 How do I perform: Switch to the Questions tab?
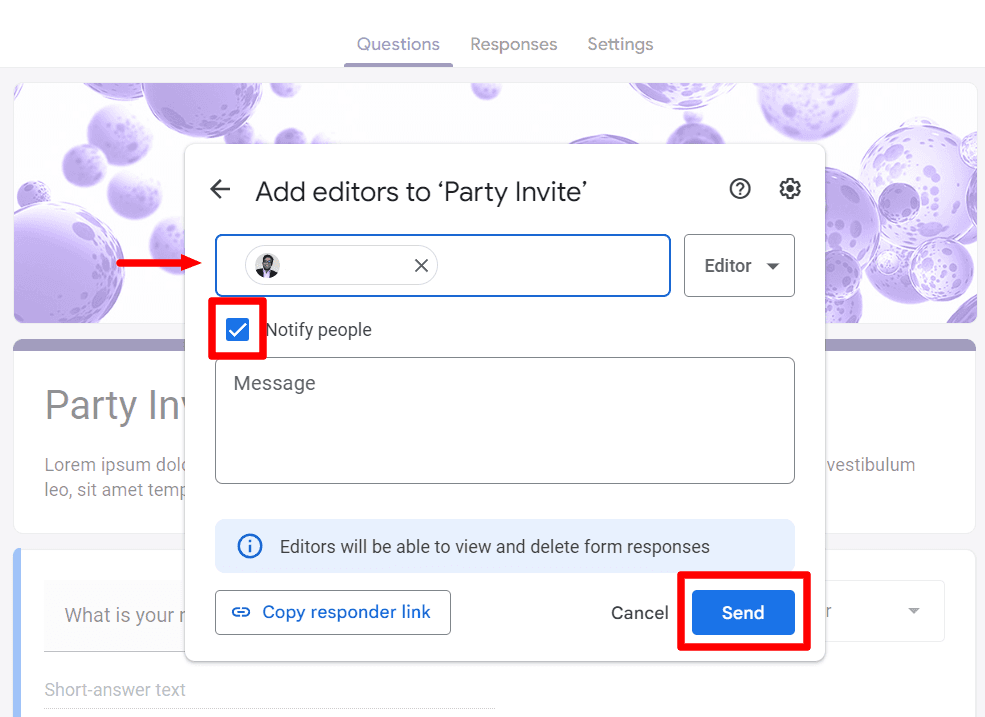(x=398, y=45)
